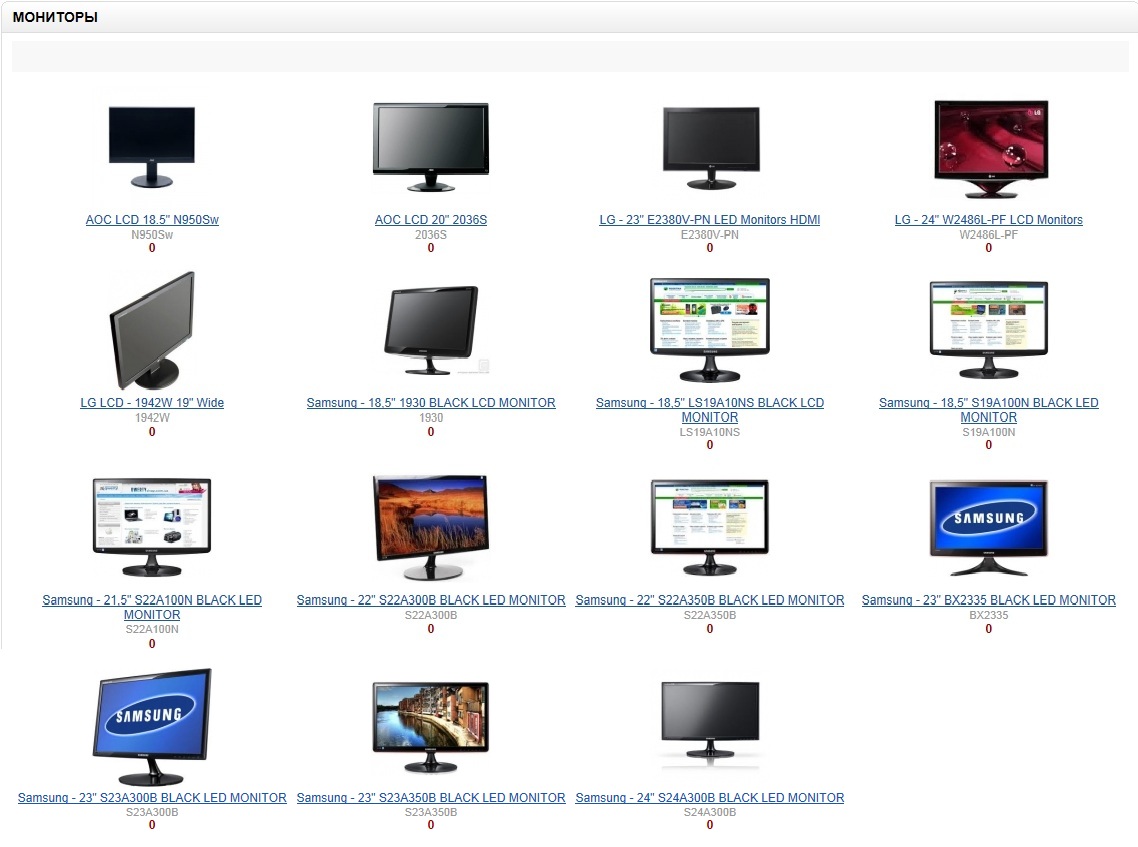
Task: Open Samsung 22" S22A300B BLACK LED MONITOR link
Action: (x=430, y=600)
